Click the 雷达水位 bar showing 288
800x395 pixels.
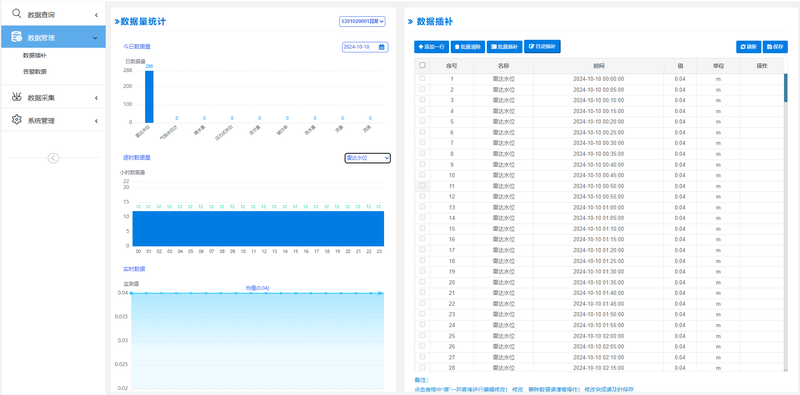[x=149, y=96]
